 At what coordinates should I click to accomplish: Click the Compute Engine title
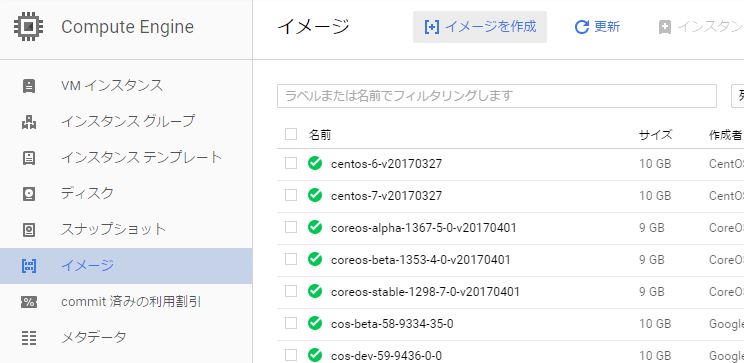pyautogui.click(x=127, y=27)
